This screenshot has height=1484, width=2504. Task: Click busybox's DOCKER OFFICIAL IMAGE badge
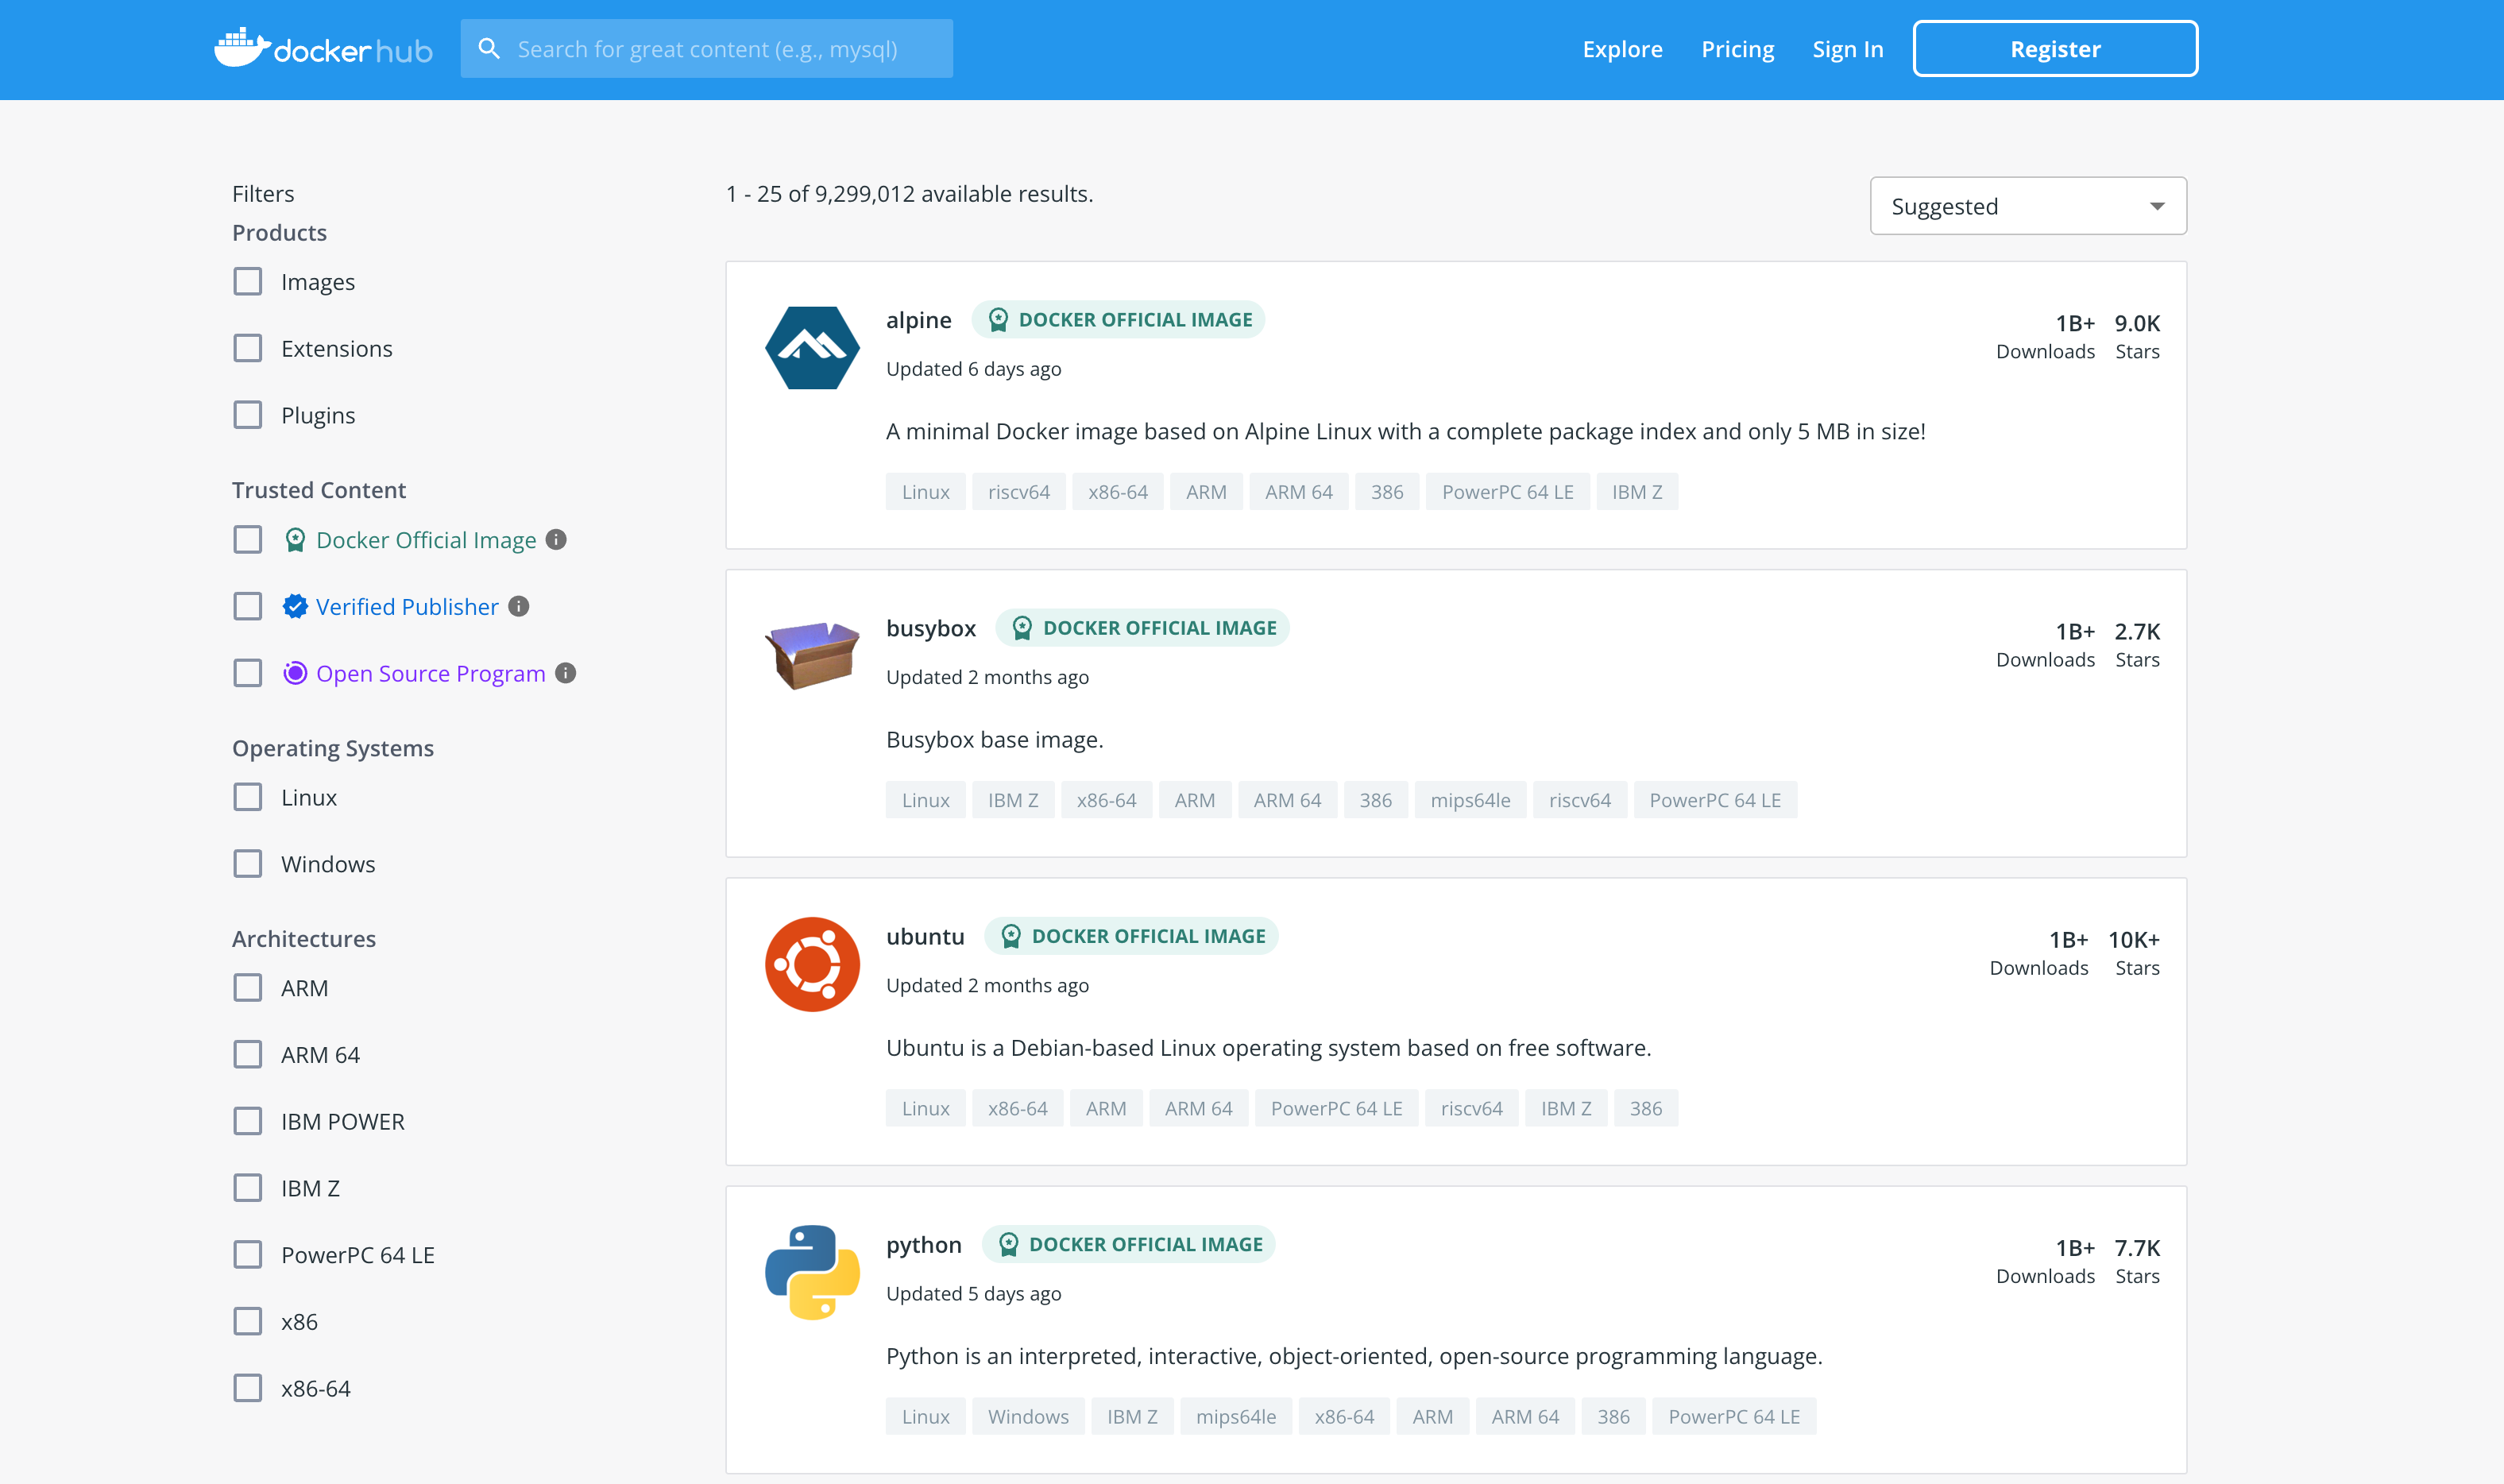[x=1142, y=628]
